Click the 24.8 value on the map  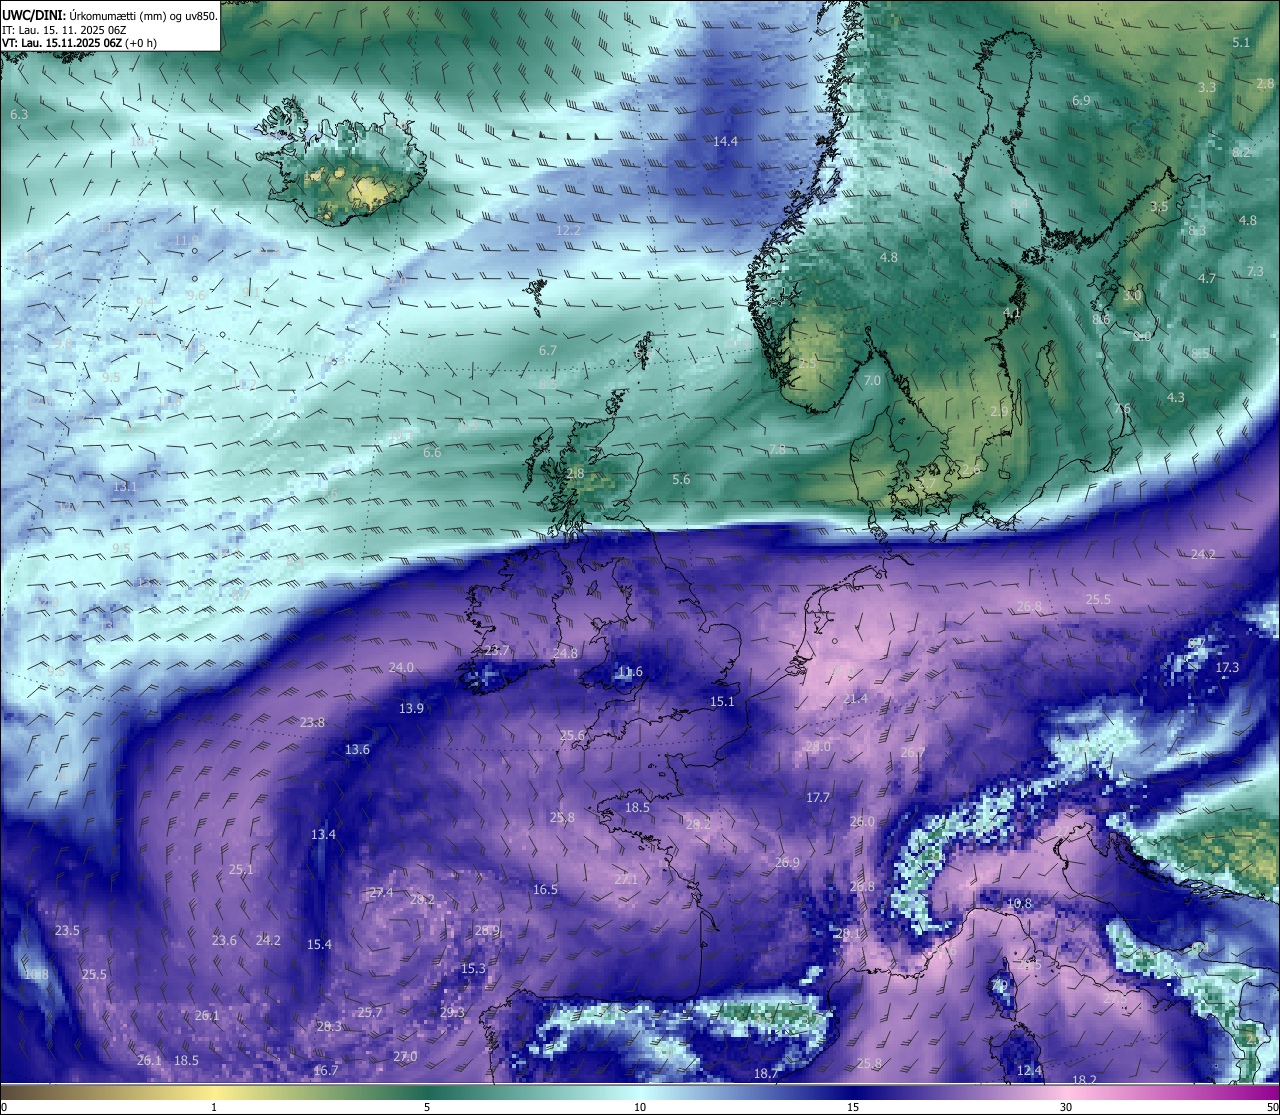pyautogui.click(x=565, y=653)
